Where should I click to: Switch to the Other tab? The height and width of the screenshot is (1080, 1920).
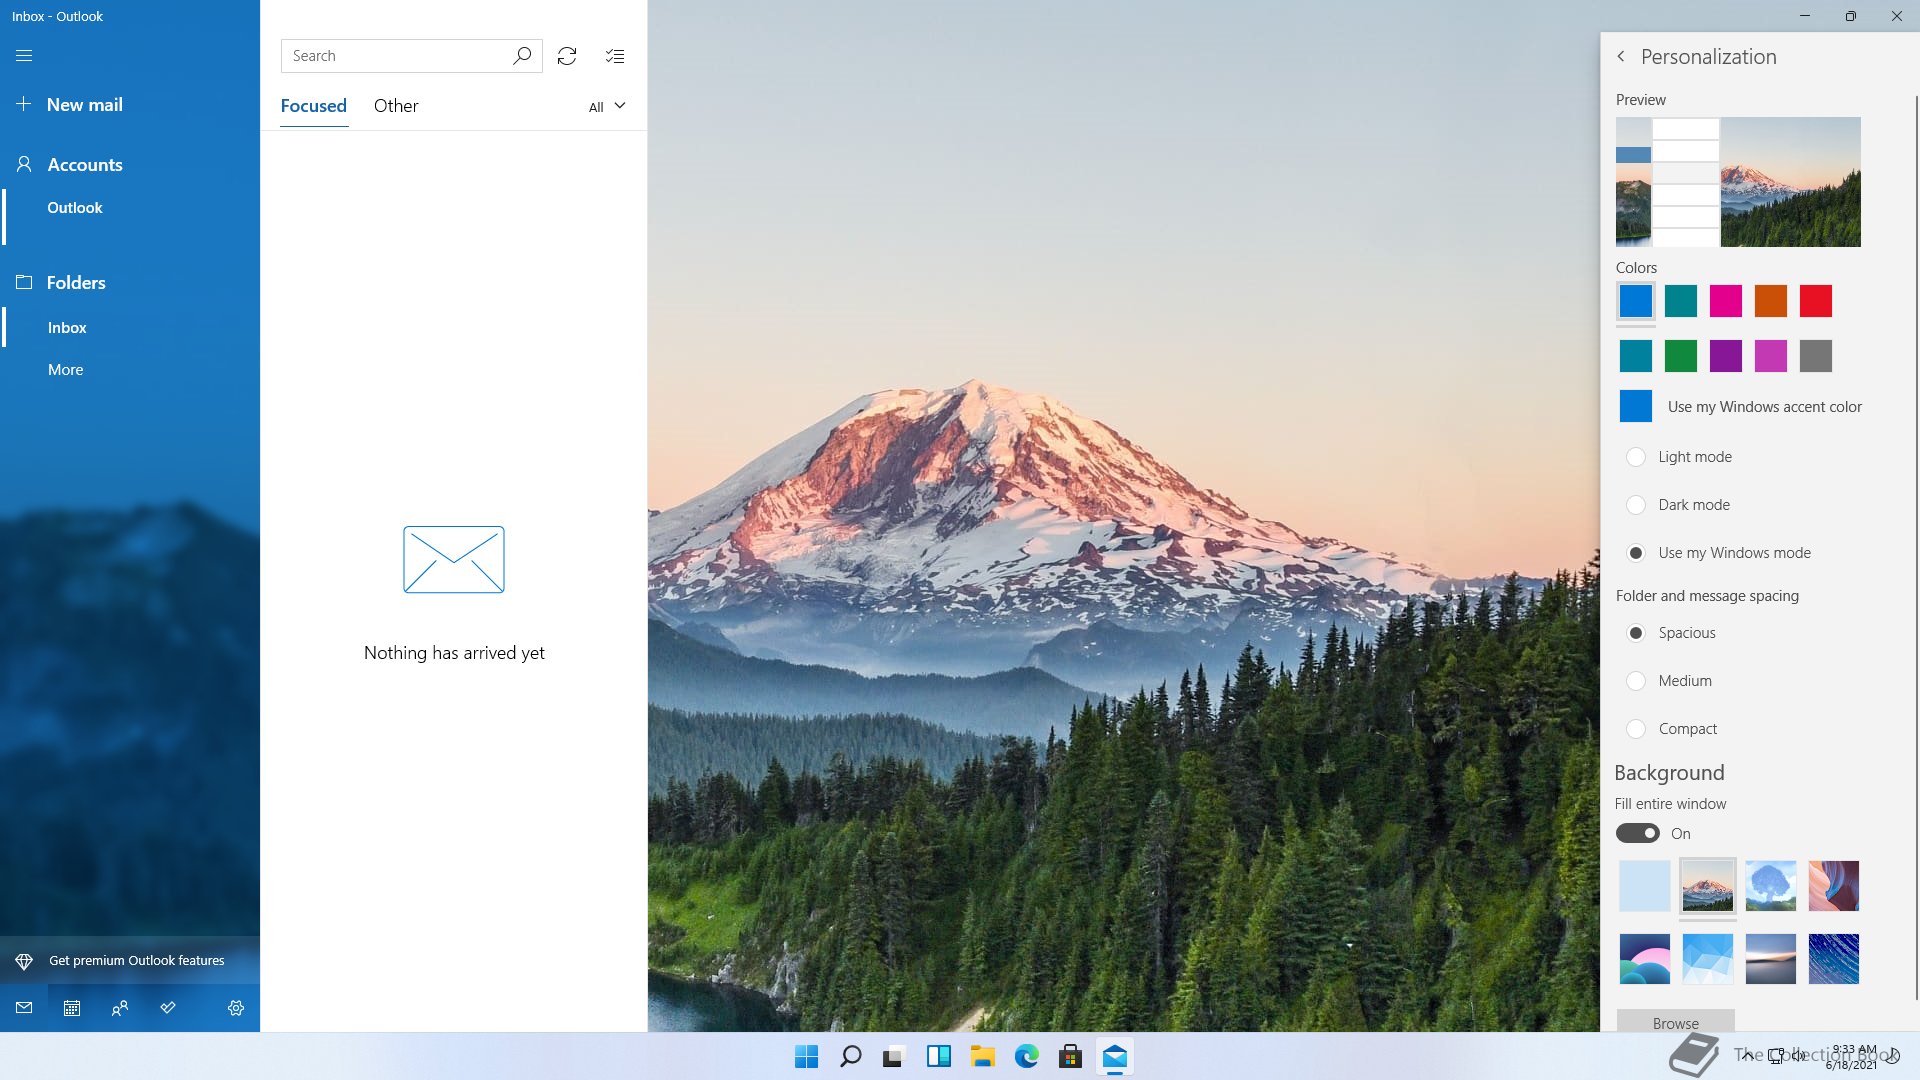pyautogui.click(x=396, y=106)
